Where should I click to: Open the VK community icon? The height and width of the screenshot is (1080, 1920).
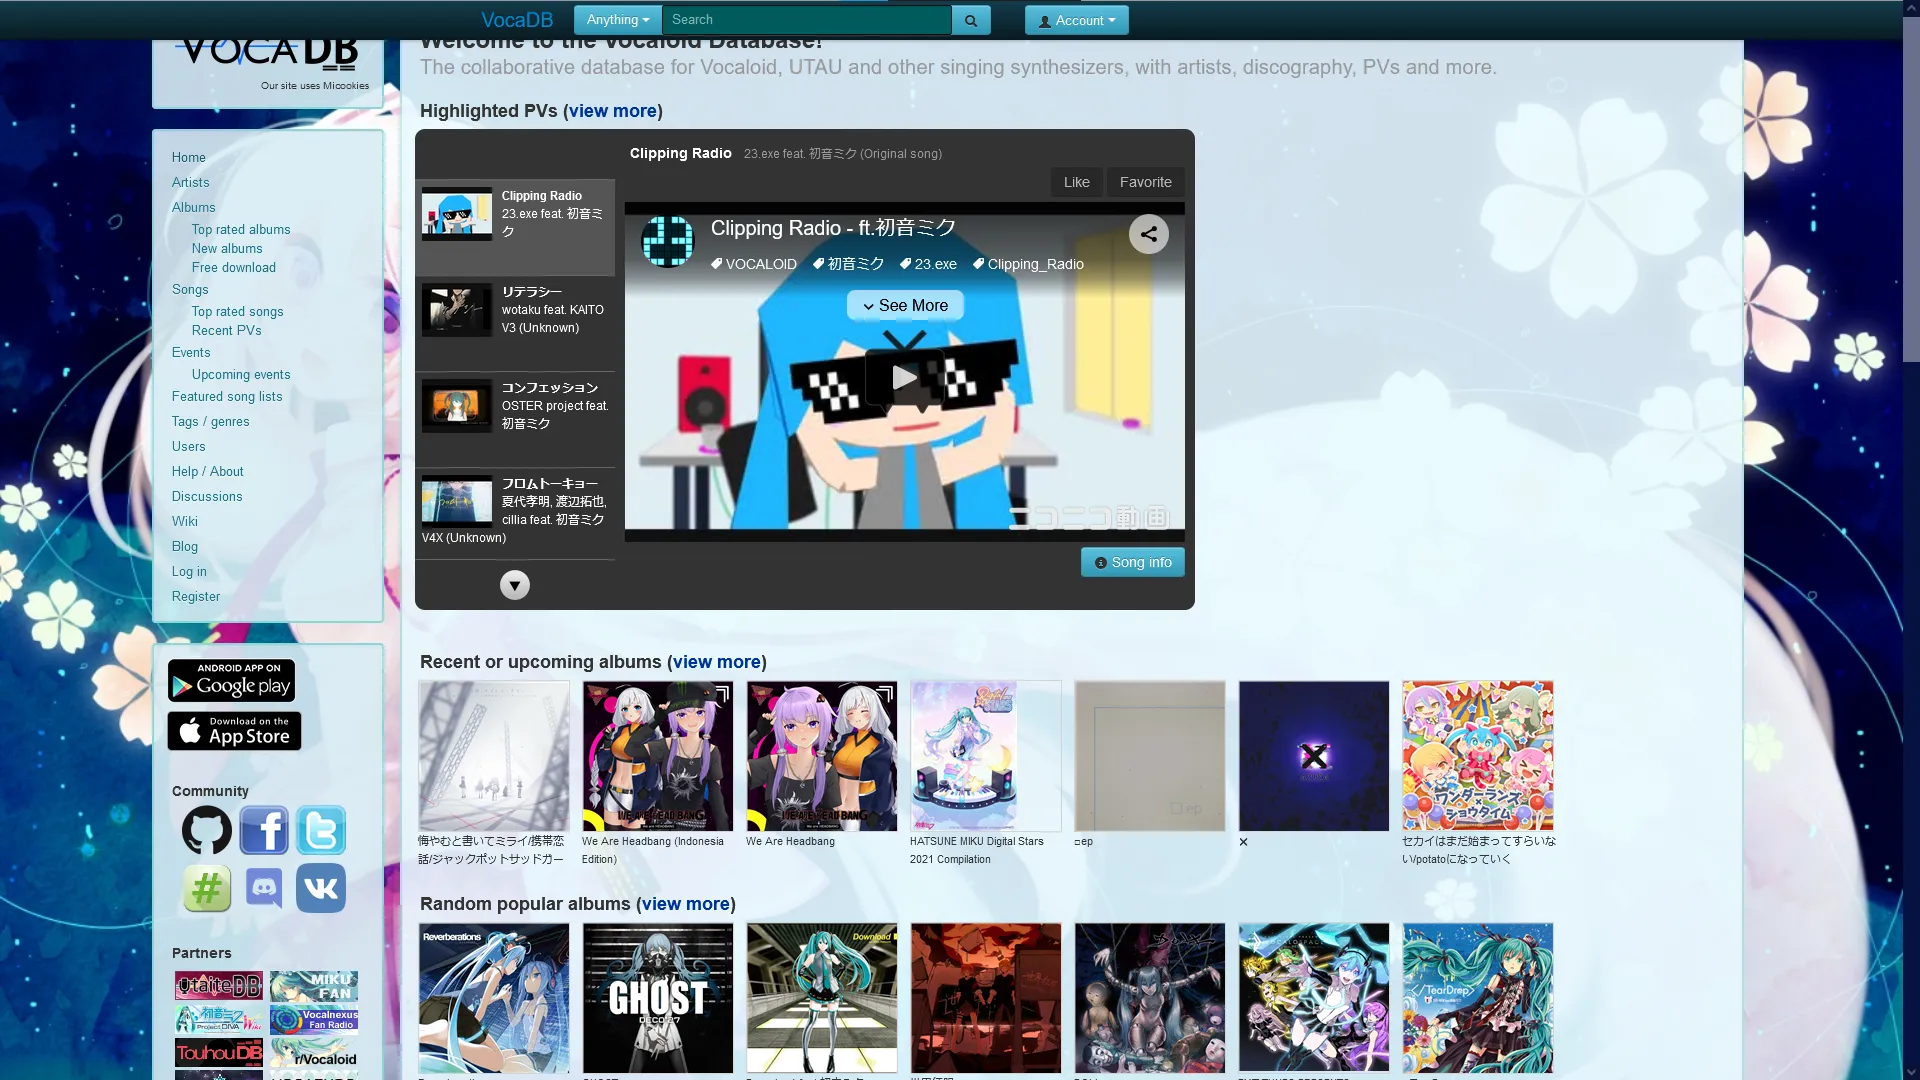(321, 888)
